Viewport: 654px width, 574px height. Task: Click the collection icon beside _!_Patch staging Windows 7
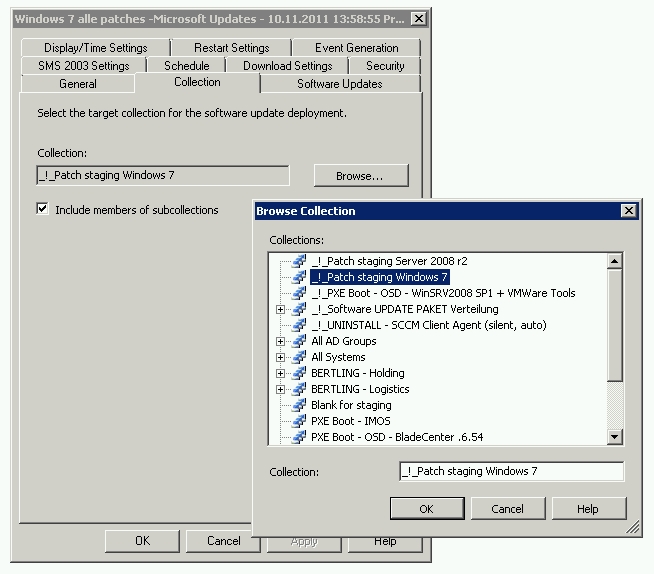(x=299, y=277)
